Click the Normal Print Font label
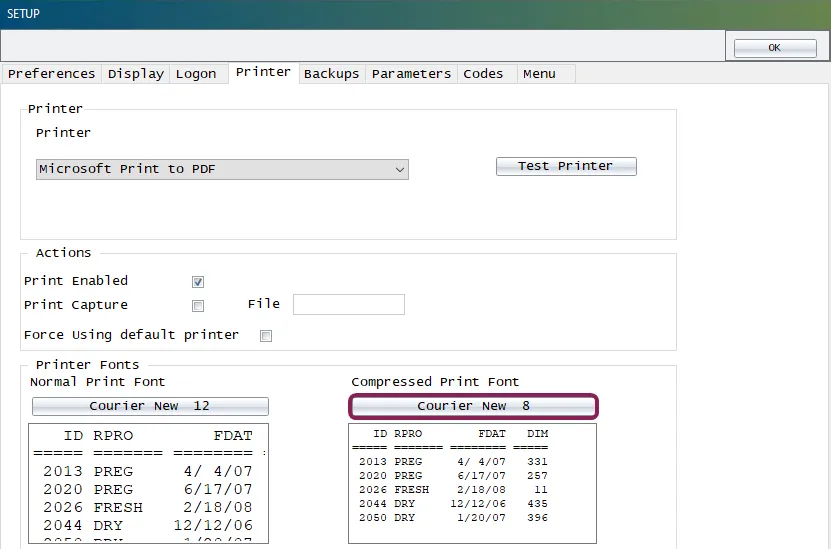The width and height of the screenshot is (831, 549). tap(98, 382)
